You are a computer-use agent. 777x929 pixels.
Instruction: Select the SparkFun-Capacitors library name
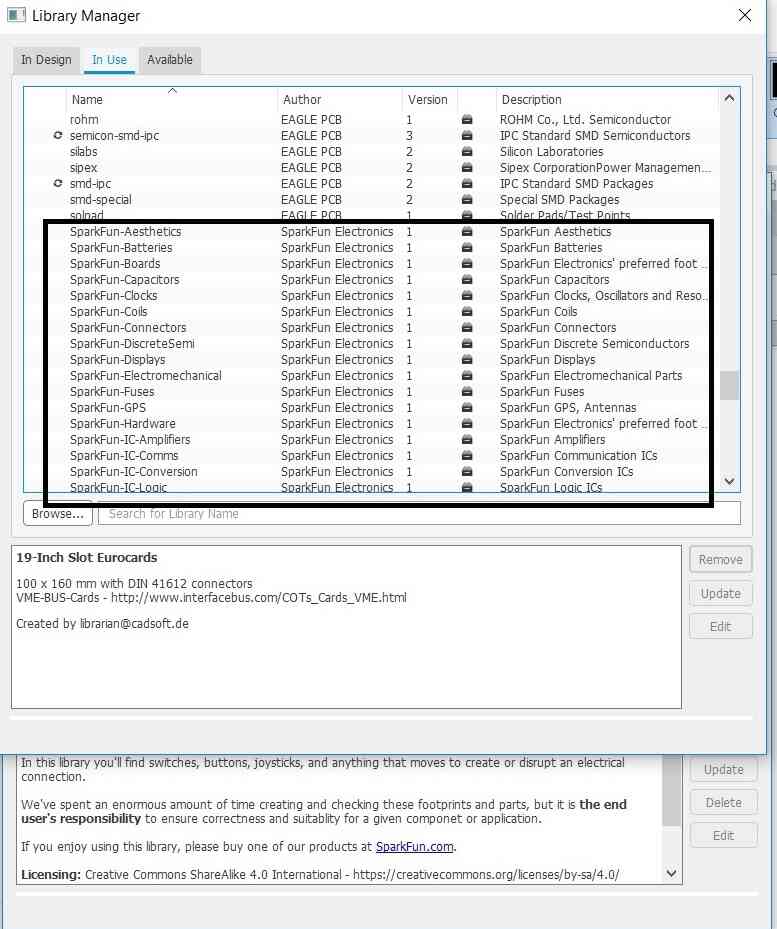point(124,280)
